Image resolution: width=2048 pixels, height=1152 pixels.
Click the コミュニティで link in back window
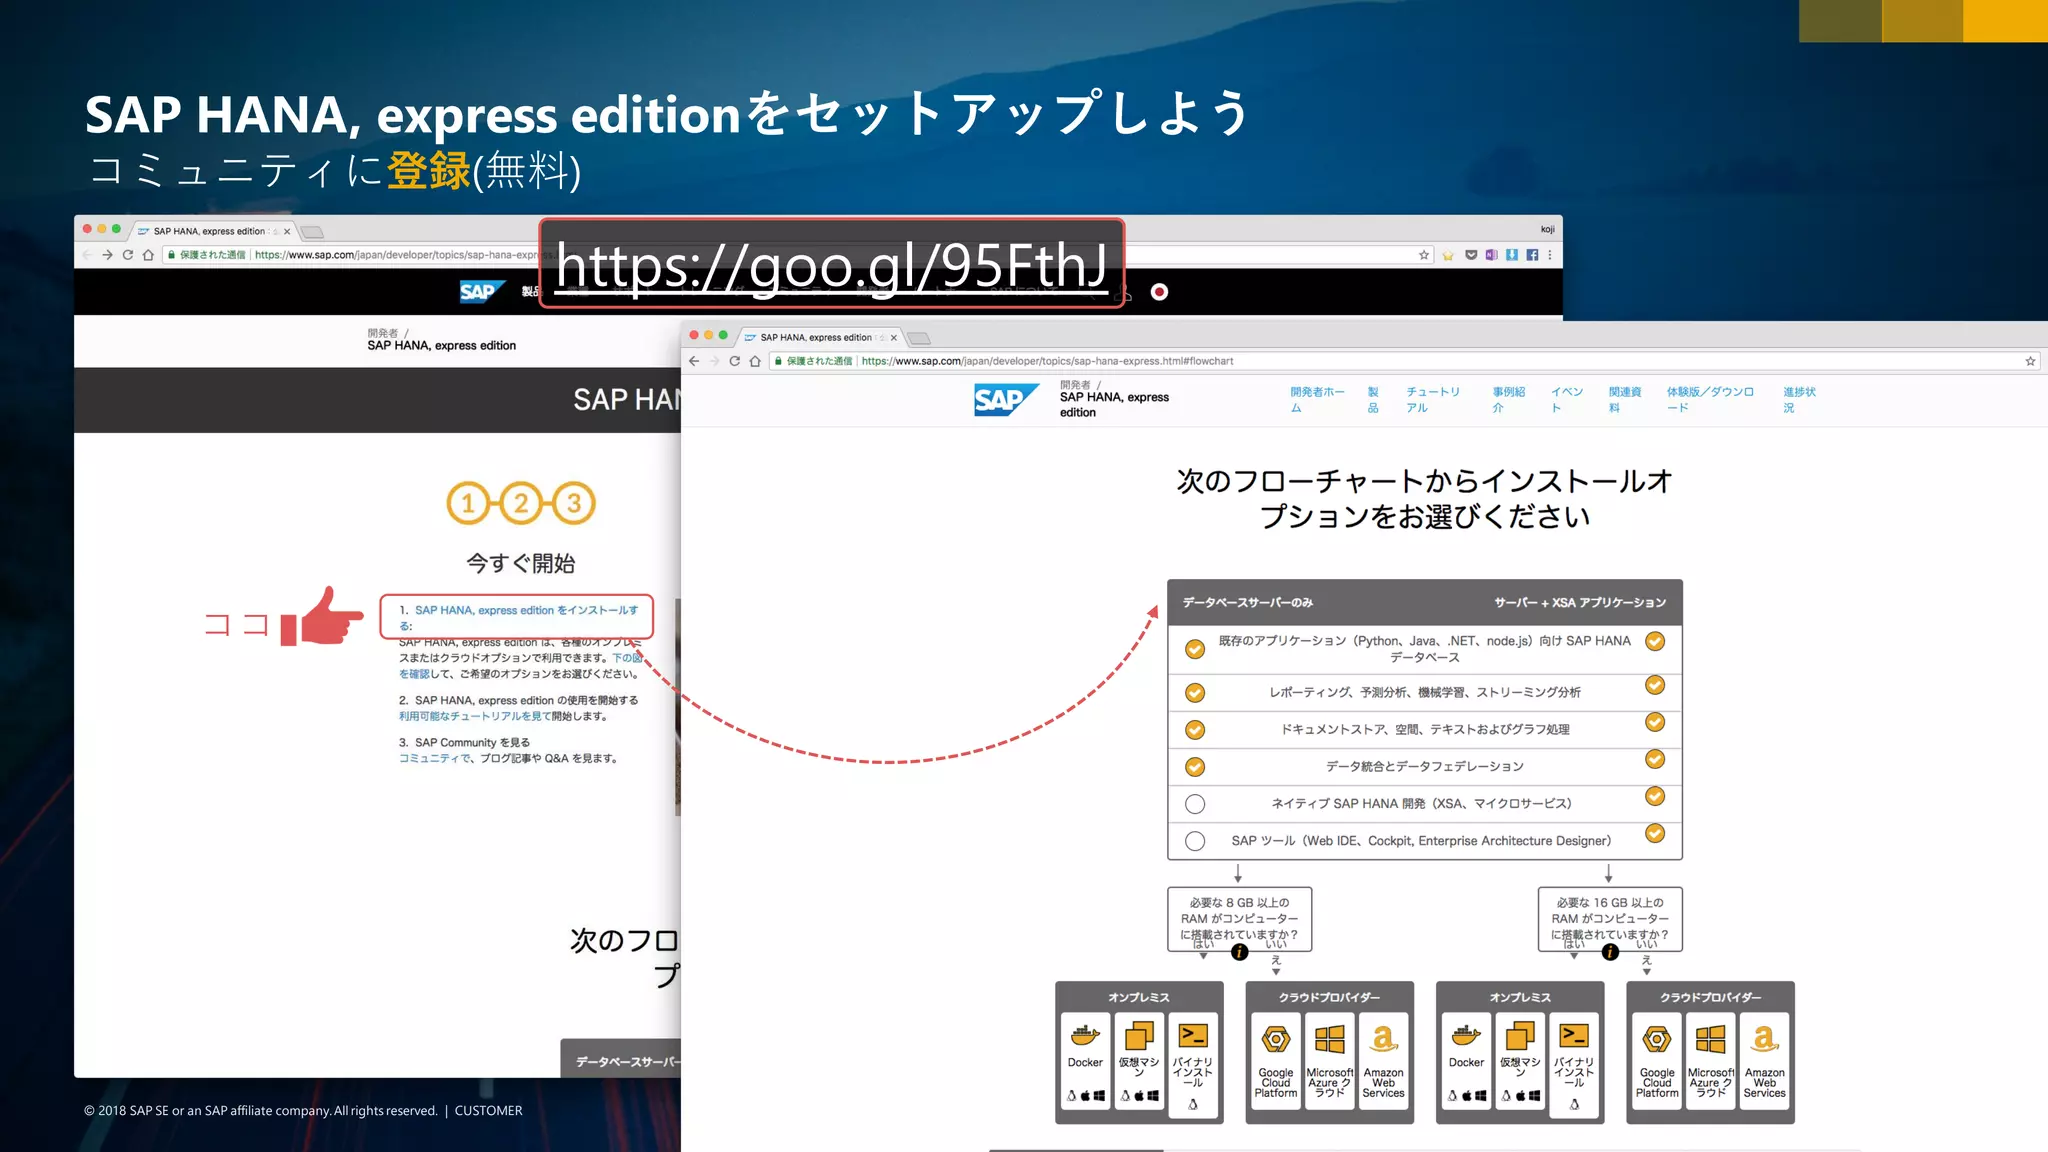click(x=435, y=758)
